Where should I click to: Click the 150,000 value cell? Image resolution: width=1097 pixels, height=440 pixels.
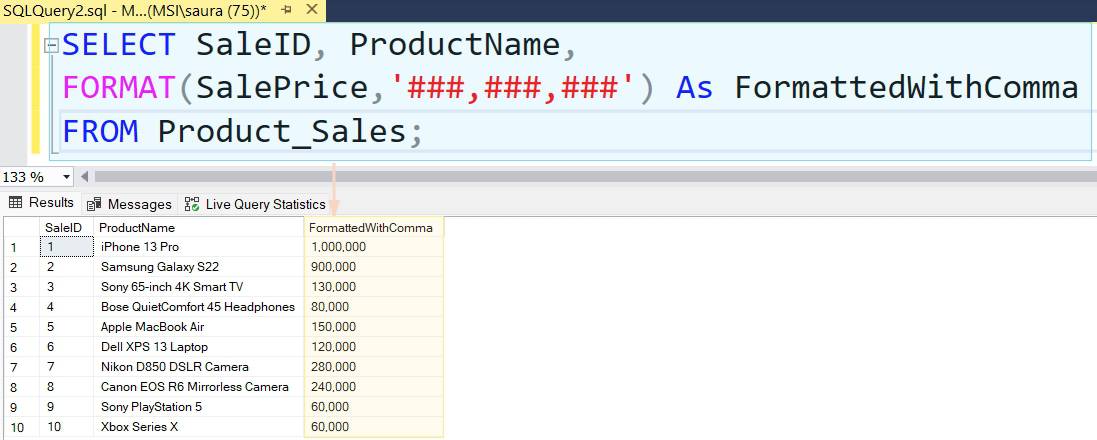tap(374, 327)
